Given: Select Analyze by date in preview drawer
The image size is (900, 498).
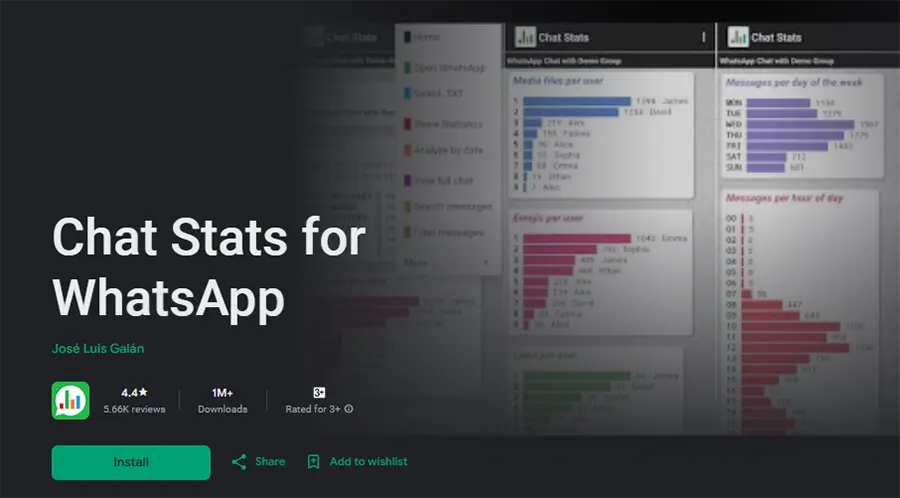Looking at the screenshot, I should pyautogui.click(x=443, y=150).
